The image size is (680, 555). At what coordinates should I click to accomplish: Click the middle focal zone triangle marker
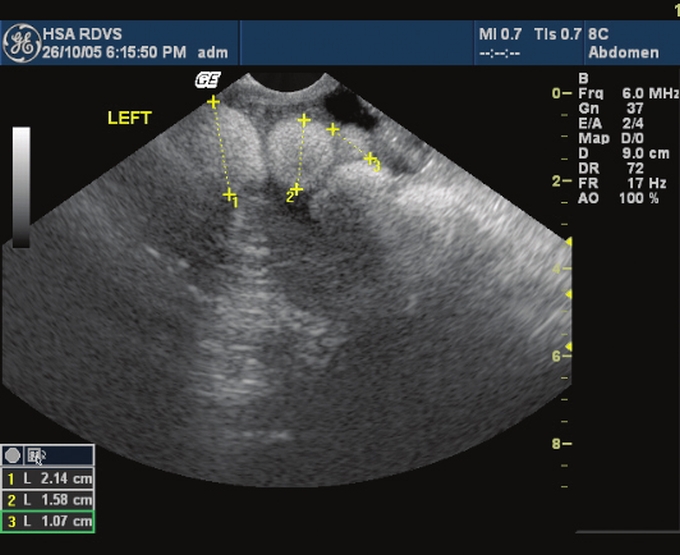568,294
